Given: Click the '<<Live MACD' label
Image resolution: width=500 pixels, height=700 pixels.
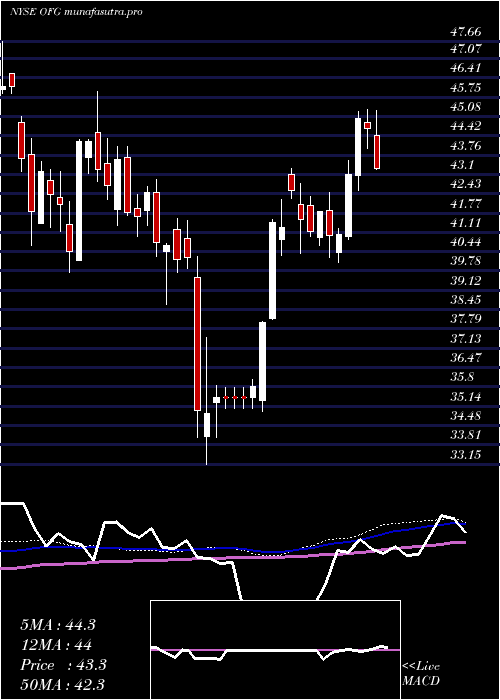Looking at the screenshot, I should point(421,674).
